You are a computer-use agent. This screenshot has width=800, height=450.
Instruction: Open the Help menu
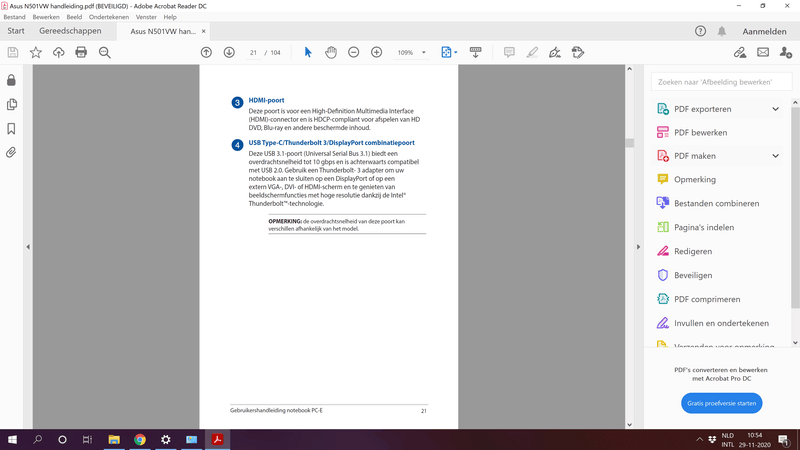pyautogui.click(x=170, y=17)
